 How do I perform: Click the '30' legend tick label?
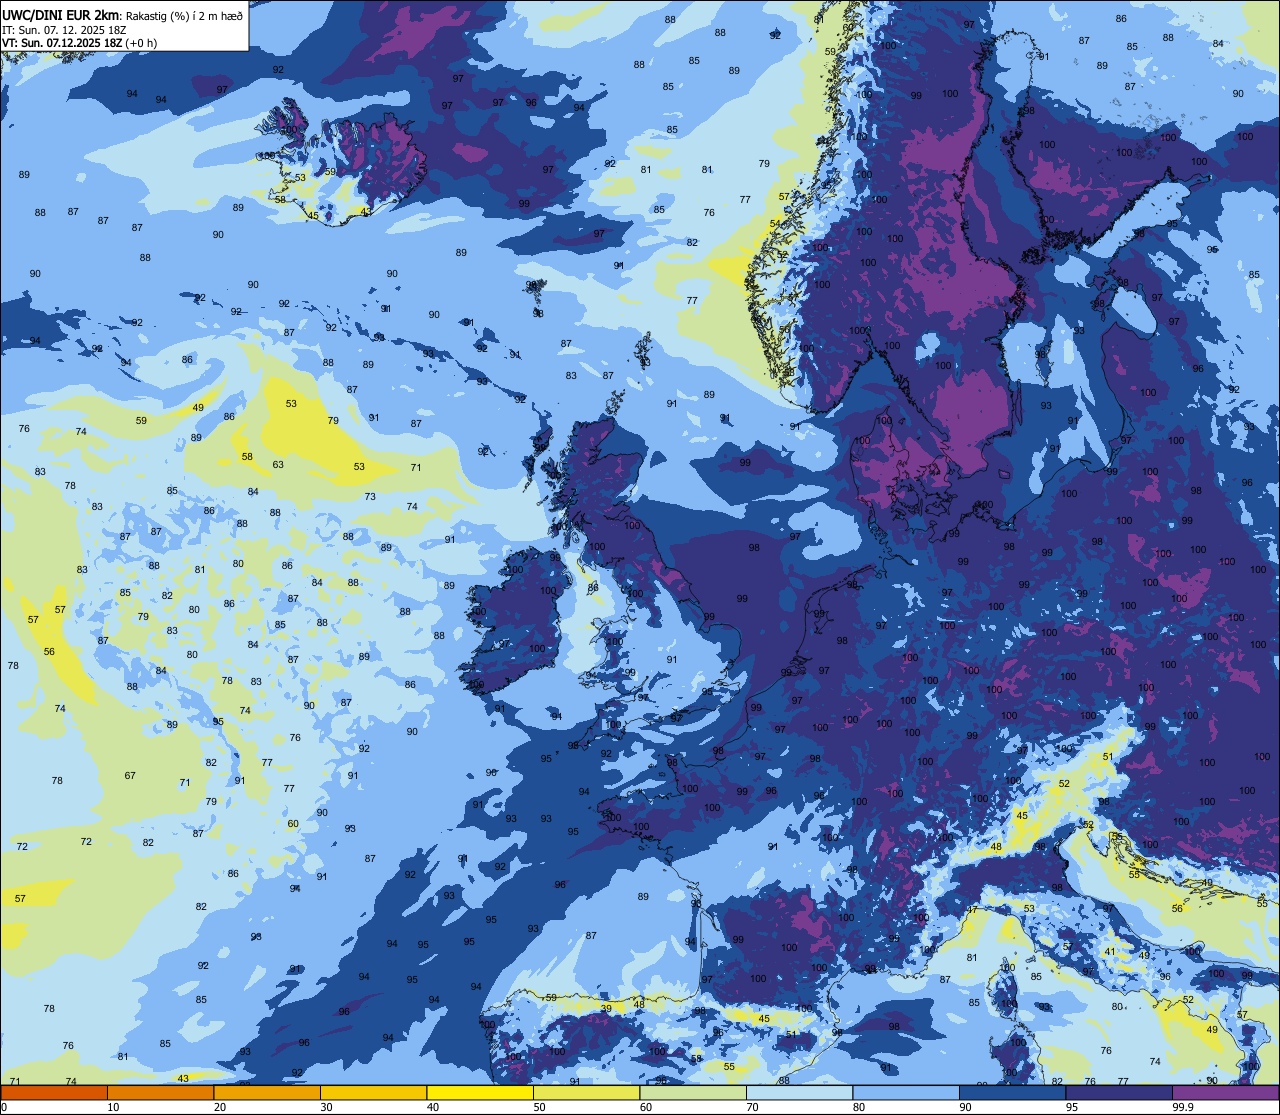coord(326,1107)
